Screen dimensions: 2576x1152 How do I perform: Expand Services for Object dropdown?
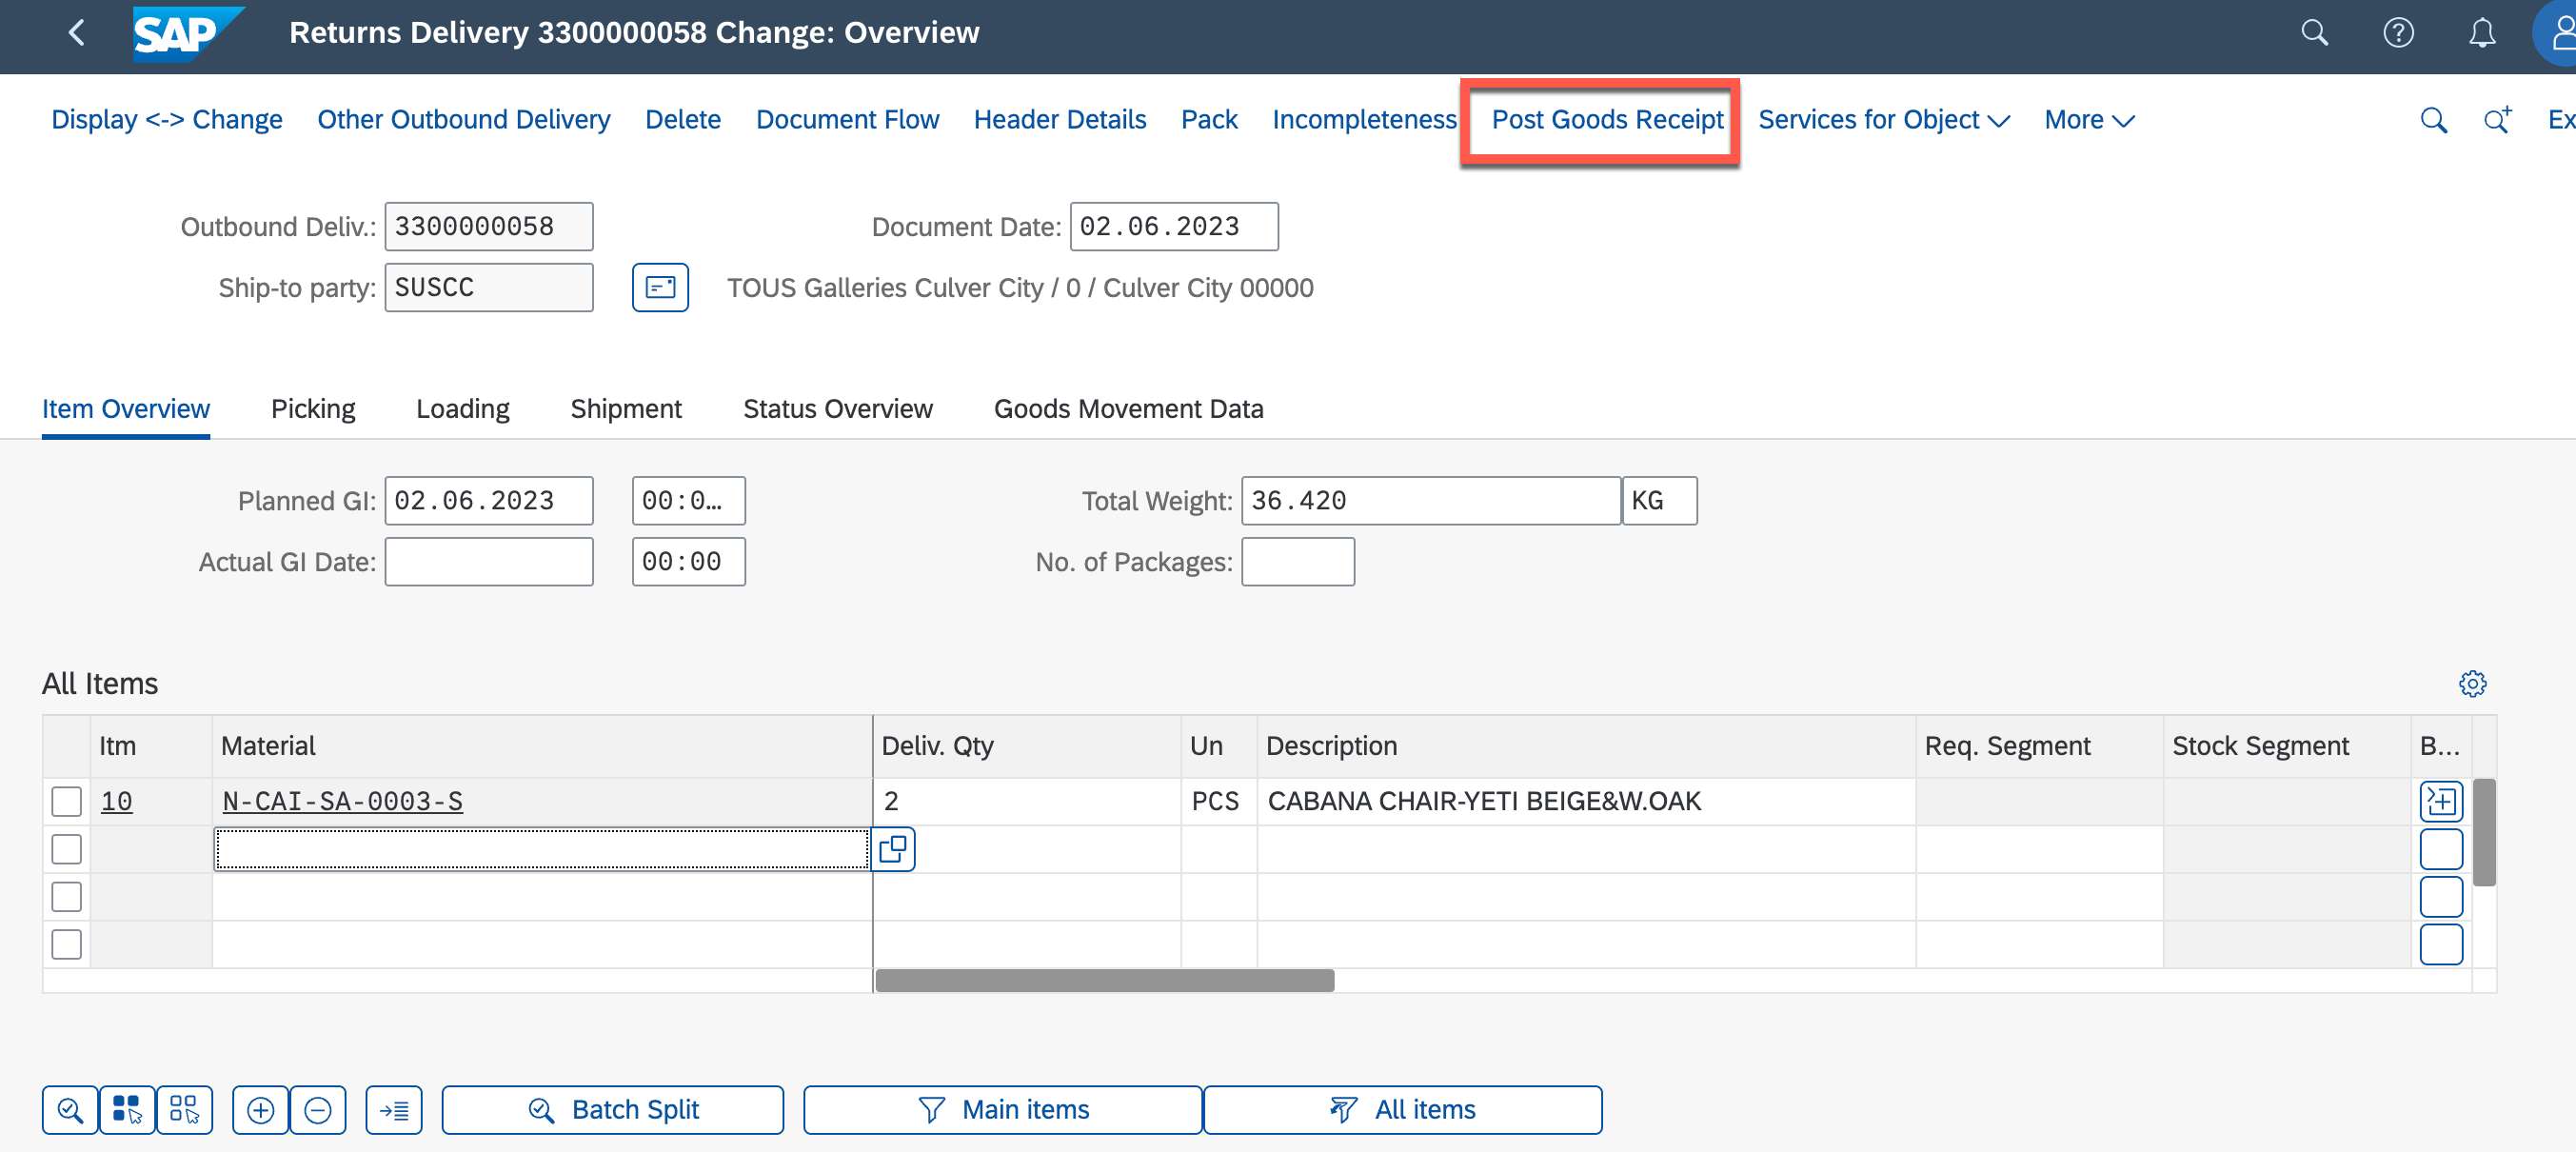tap(1883, 120)
